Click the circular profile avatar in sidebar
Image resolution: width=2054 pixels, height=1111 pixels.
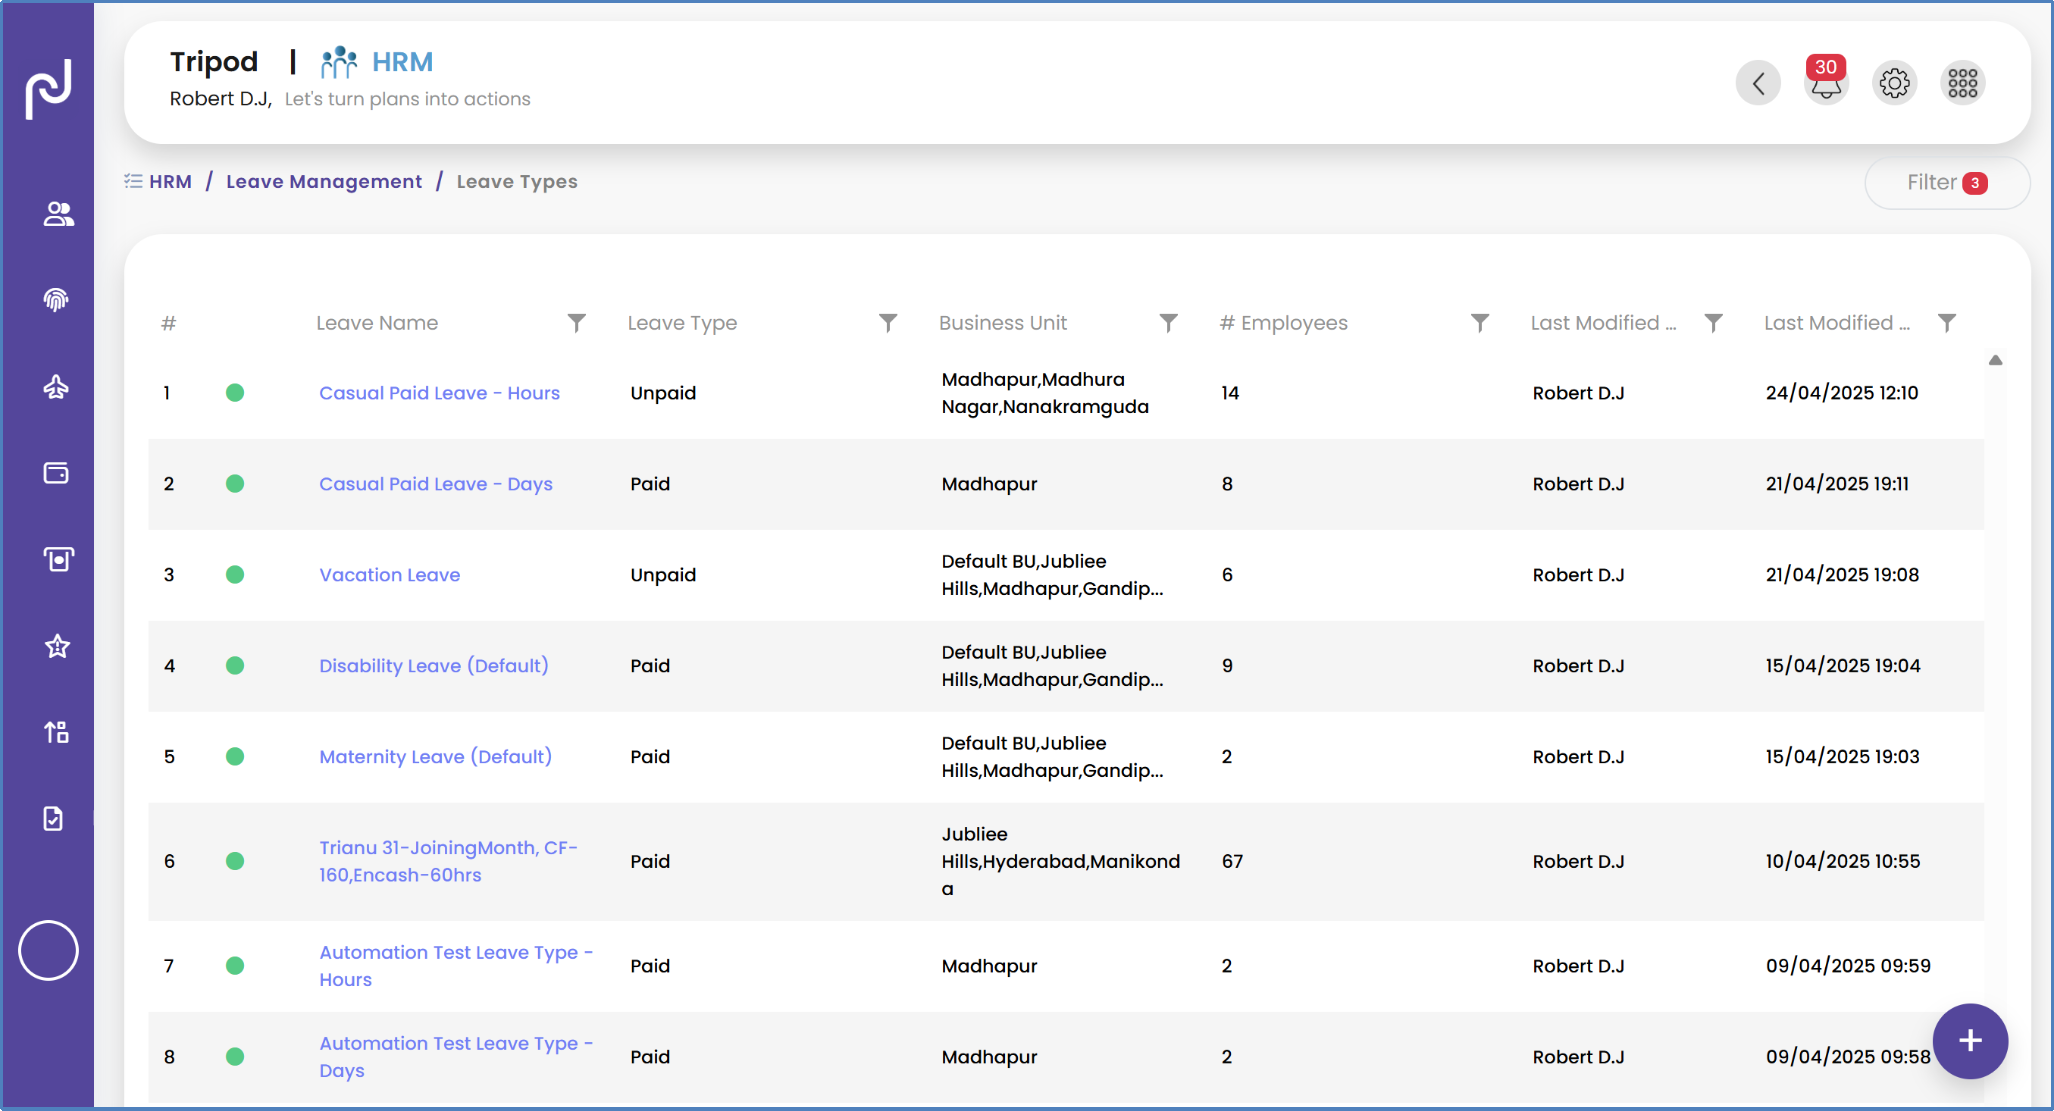pos(48,950)
